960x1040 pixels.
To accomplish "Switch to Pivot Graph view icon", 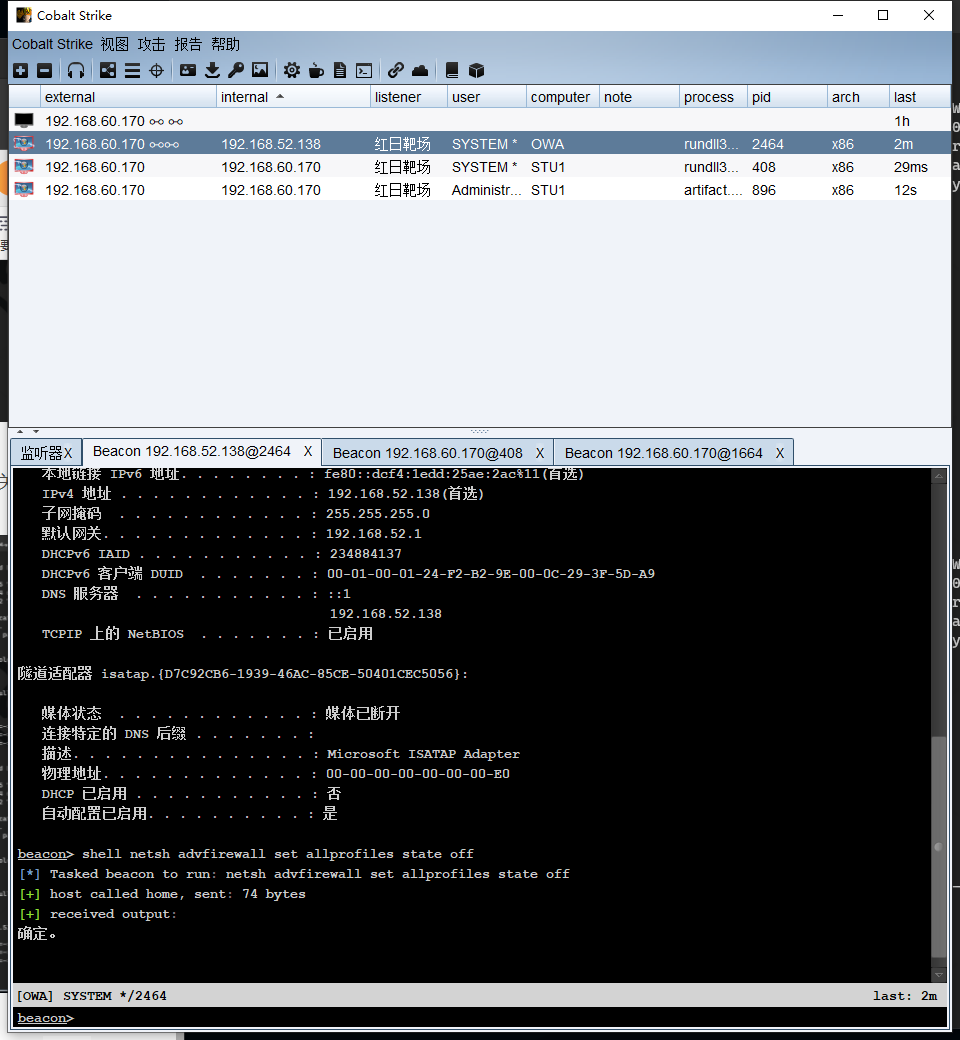I will coord(107,70).
